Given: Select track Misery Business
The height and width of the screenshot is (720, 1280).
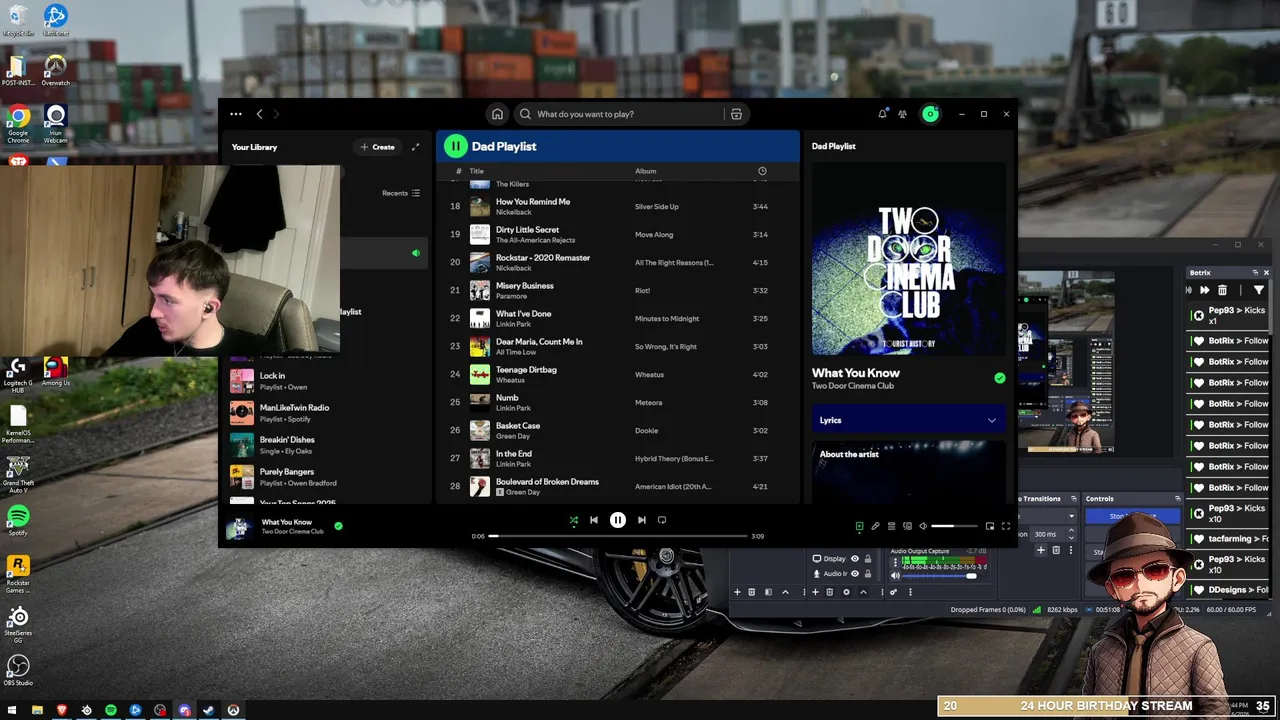Looking at the screenshot, I should point(618,290).
